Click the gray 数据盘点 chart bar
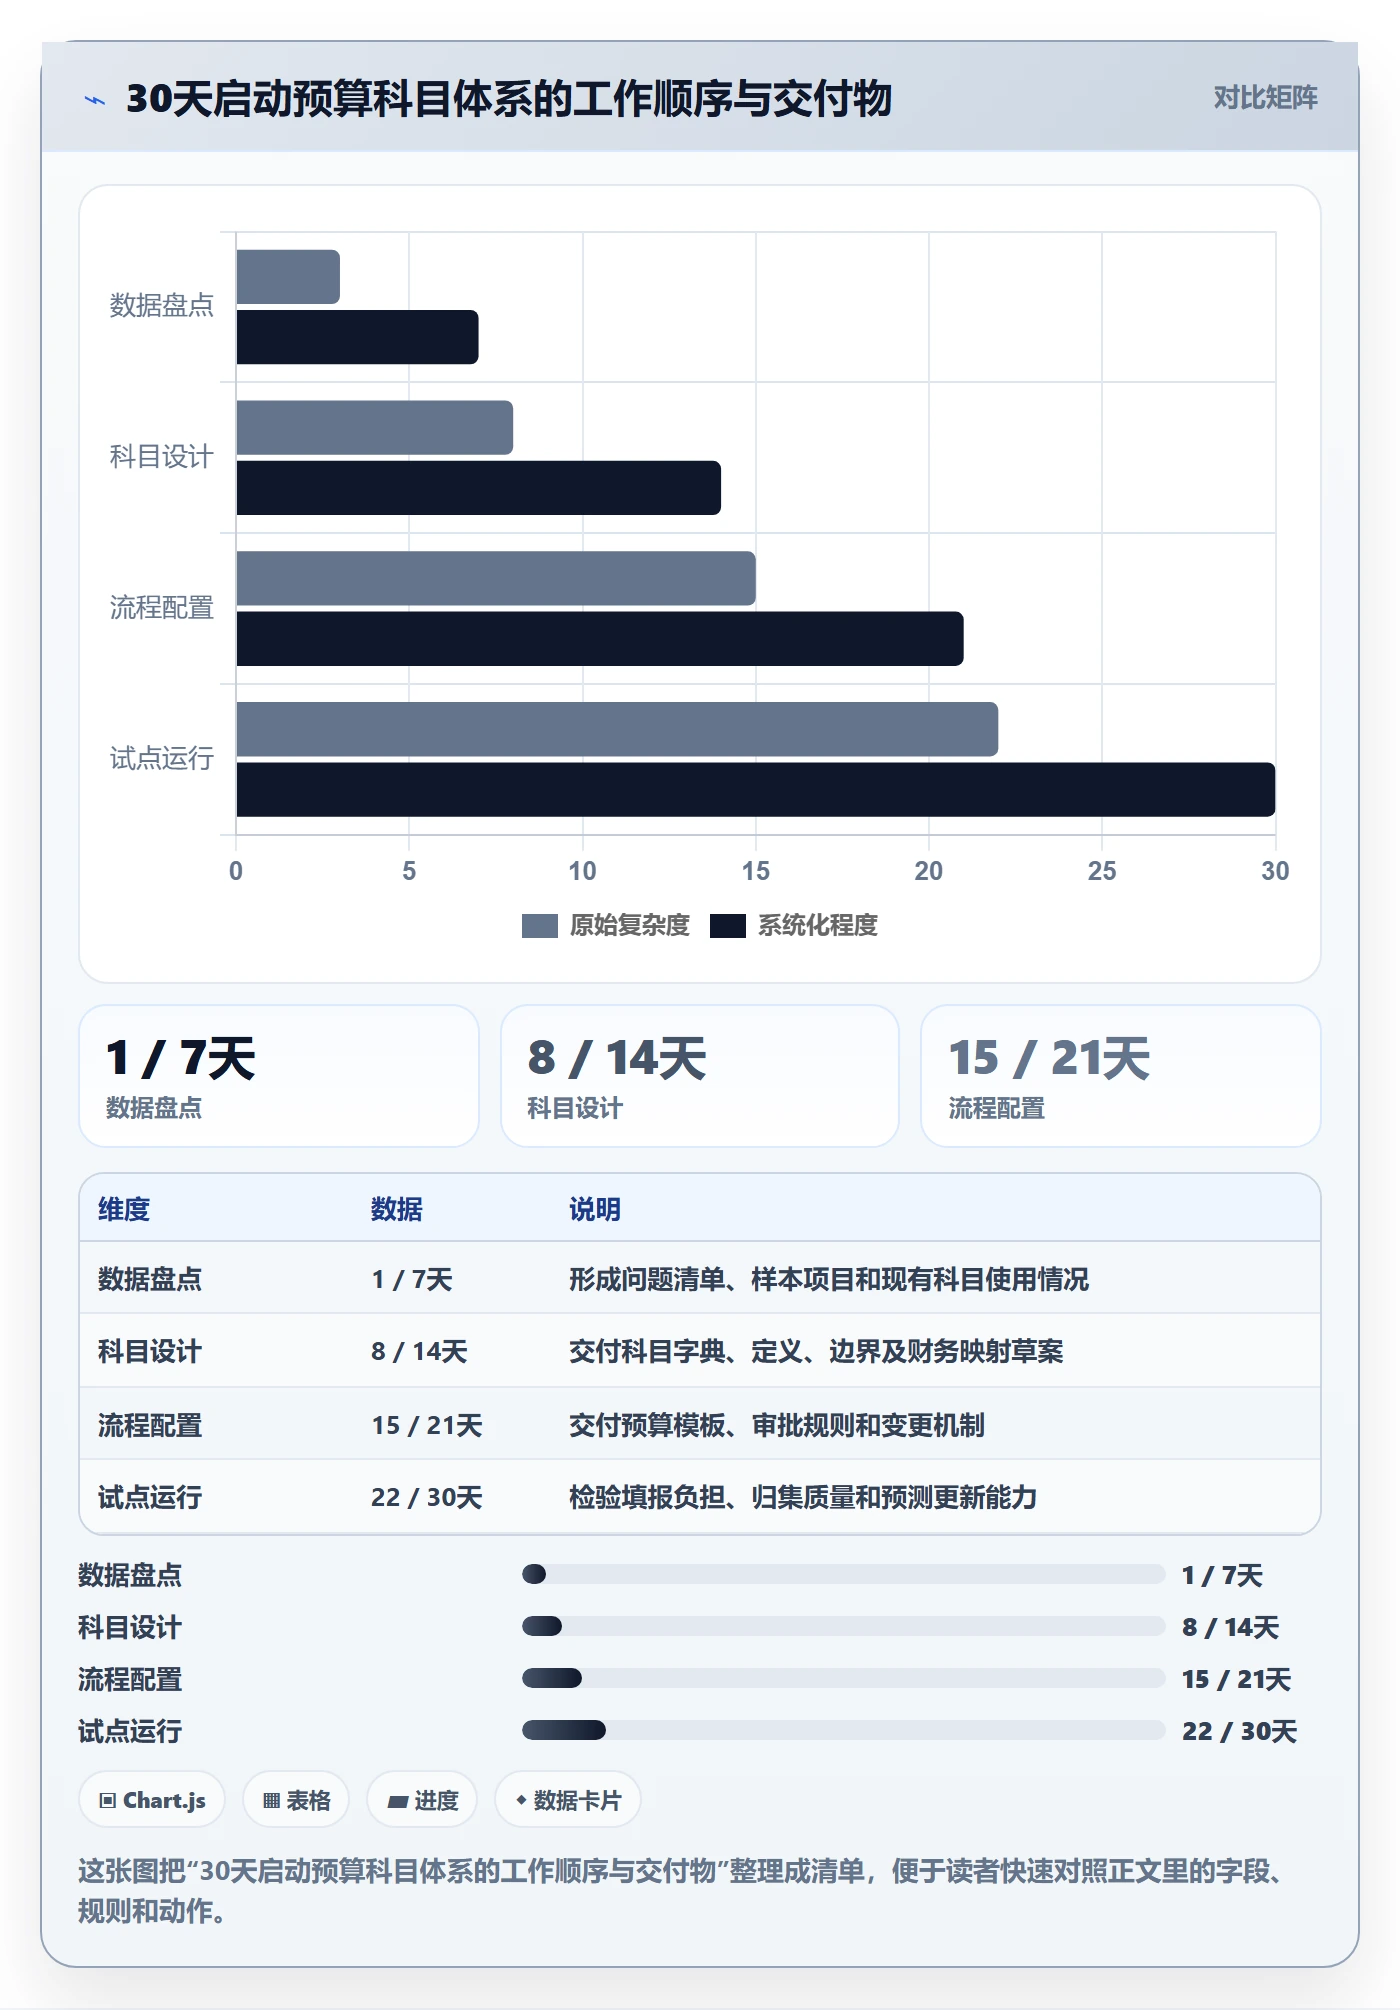This screenshot has width=1400, height=2010. pyautogui.click(x=288, y=277)
